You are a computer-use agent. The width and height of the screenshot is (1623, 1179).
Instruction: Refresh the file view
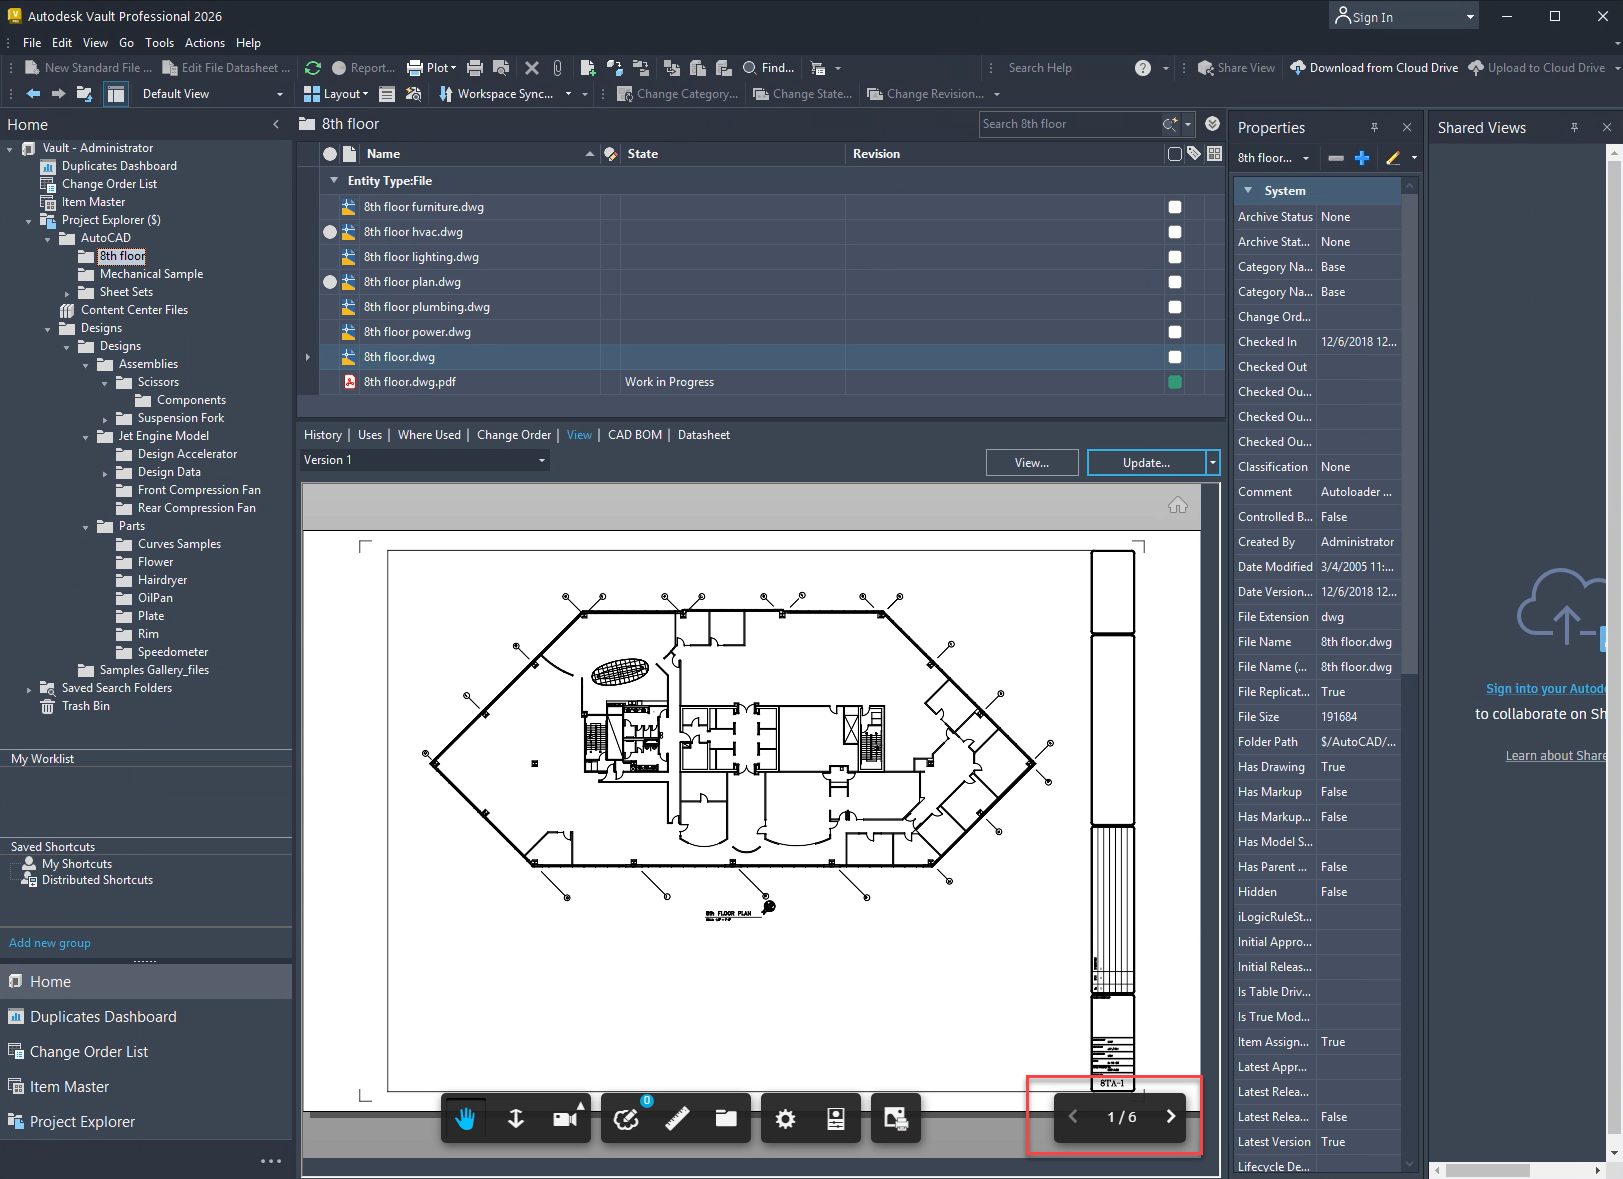pos(312,67)
